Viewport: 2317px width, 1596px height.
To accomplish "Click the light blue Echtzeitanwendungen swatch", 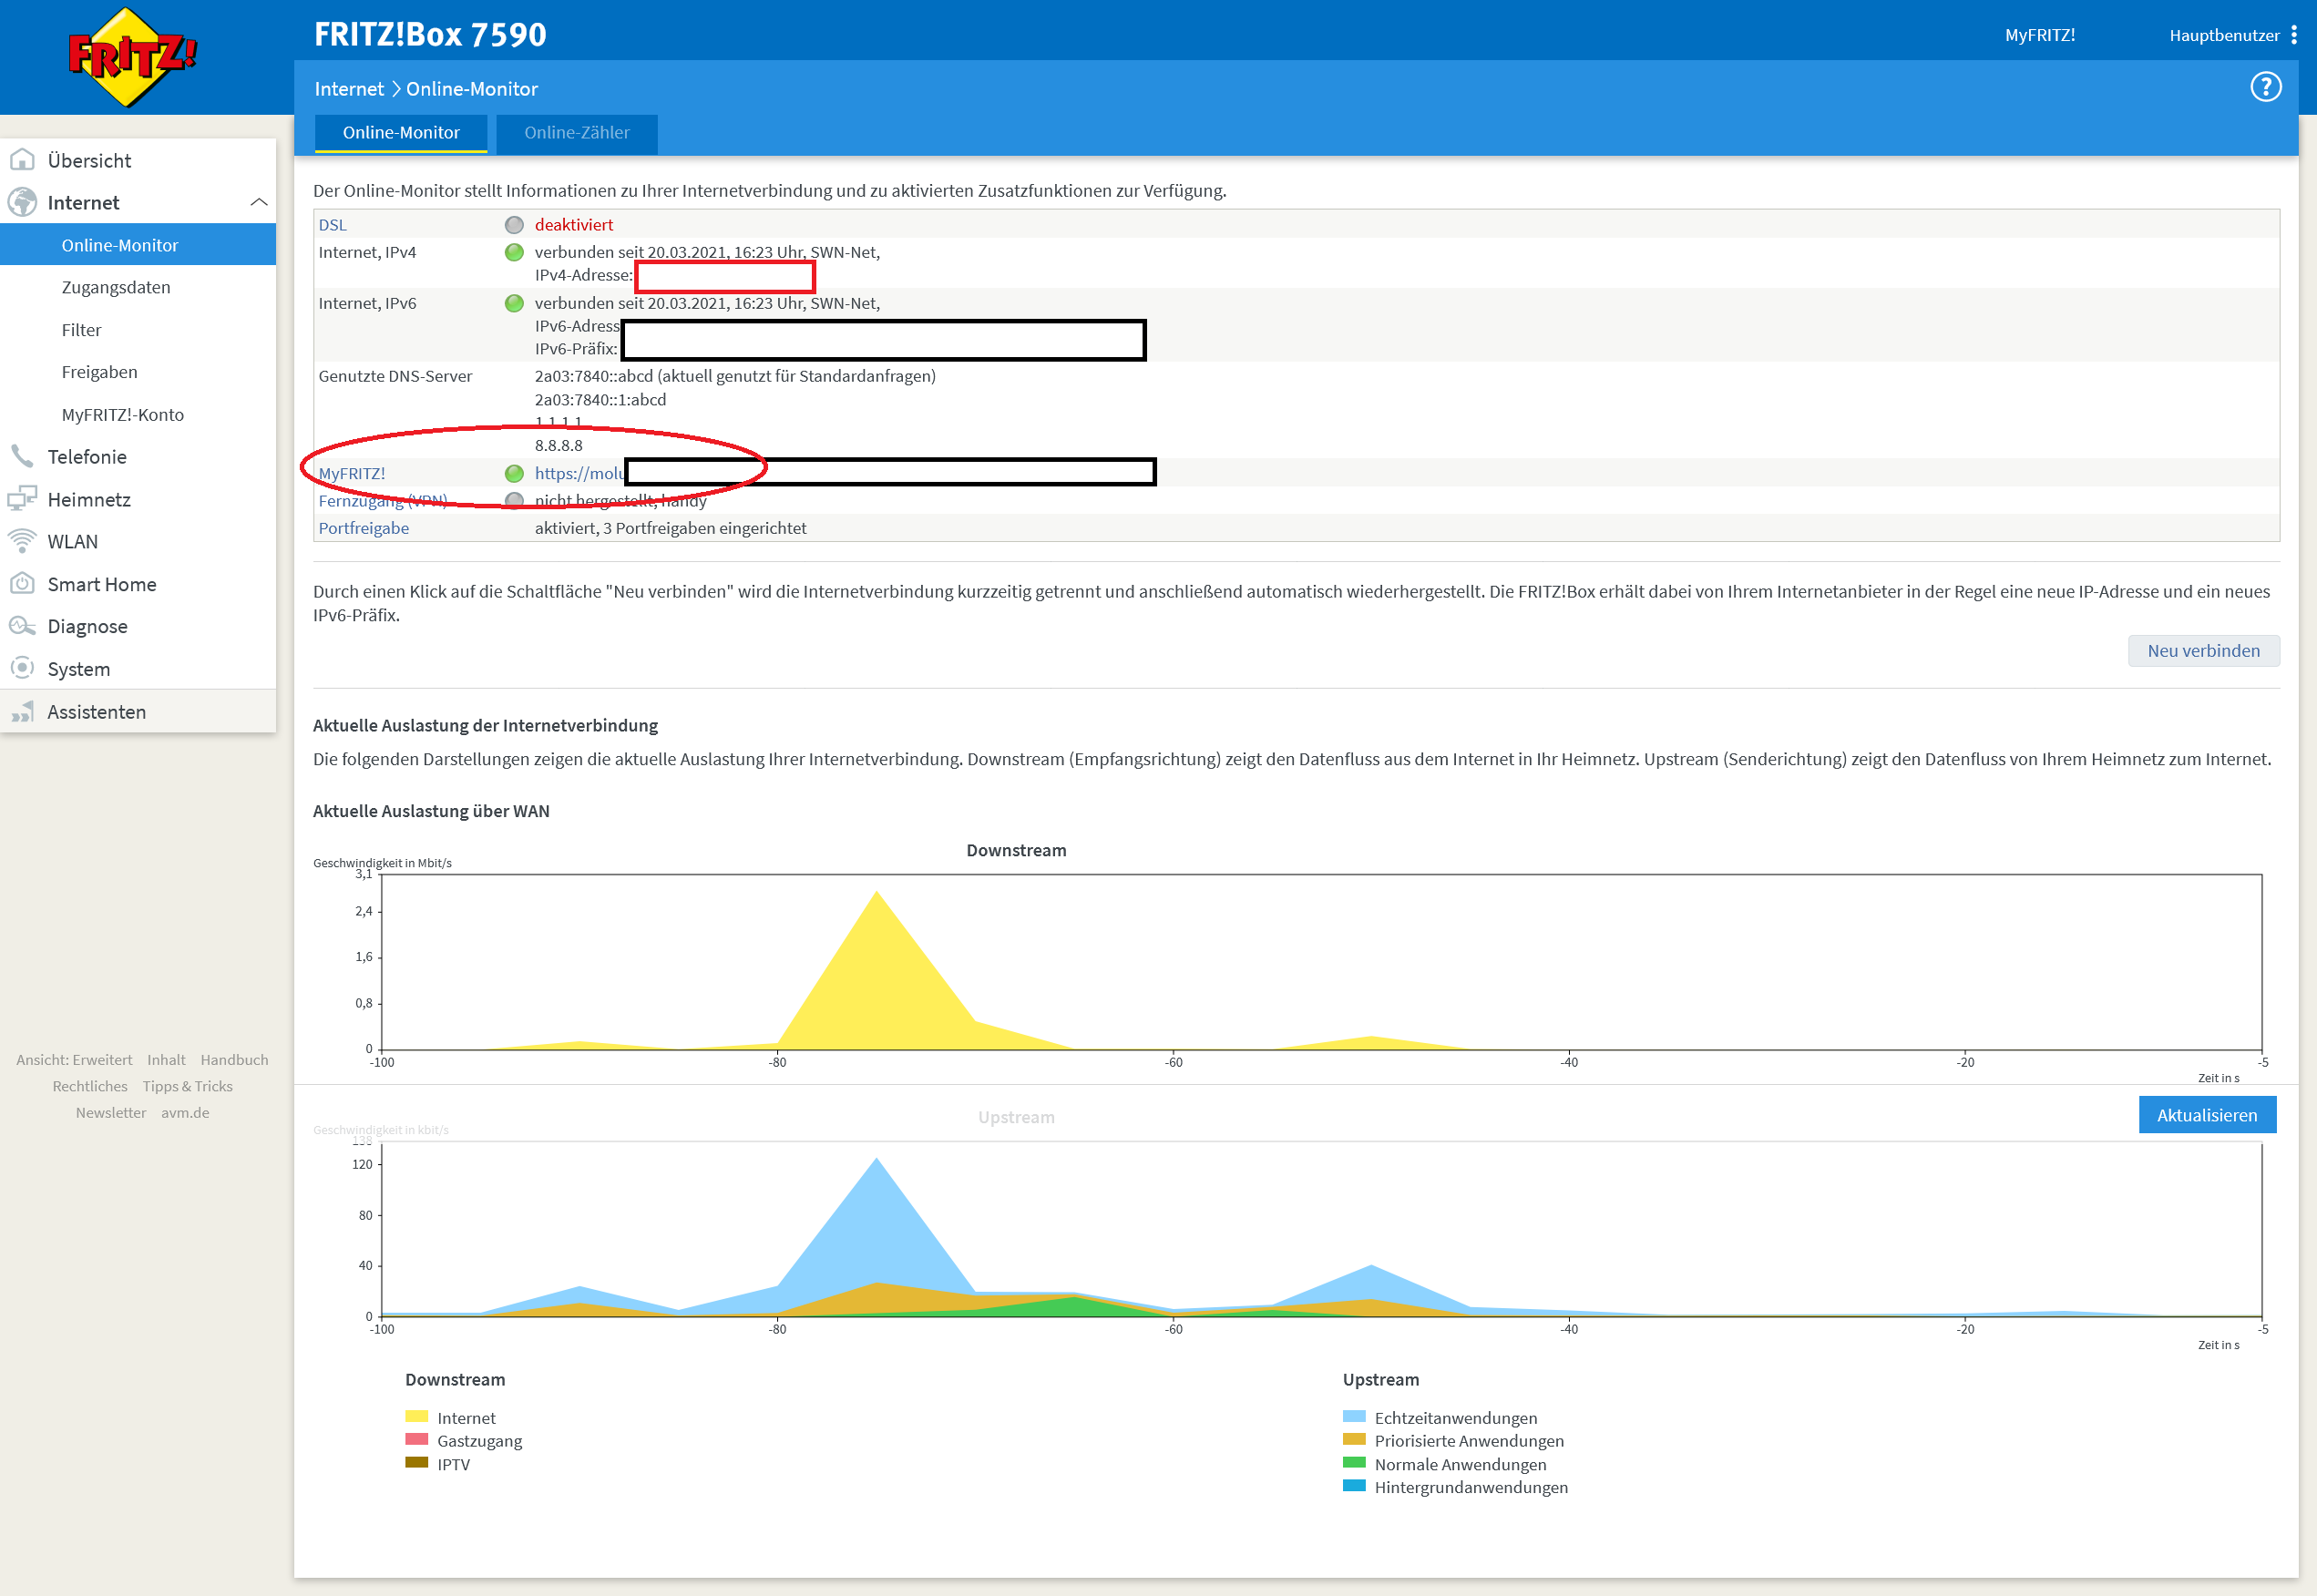I will (x=1354, y=1416).
